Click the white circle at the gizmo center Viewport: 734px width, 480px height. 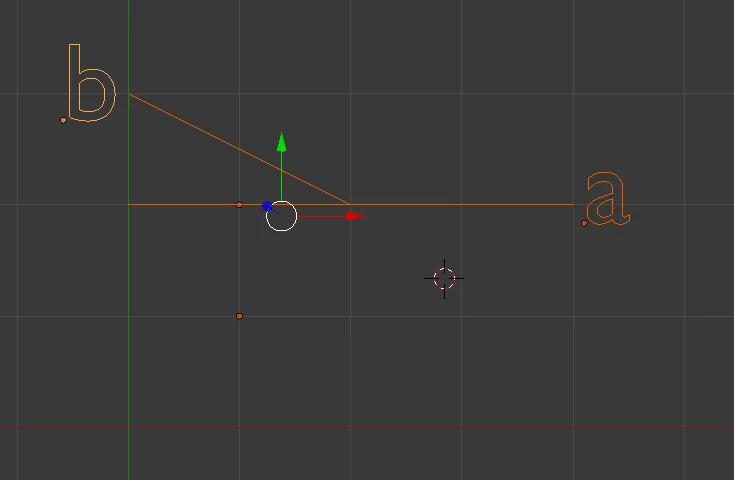click(281, 216)
